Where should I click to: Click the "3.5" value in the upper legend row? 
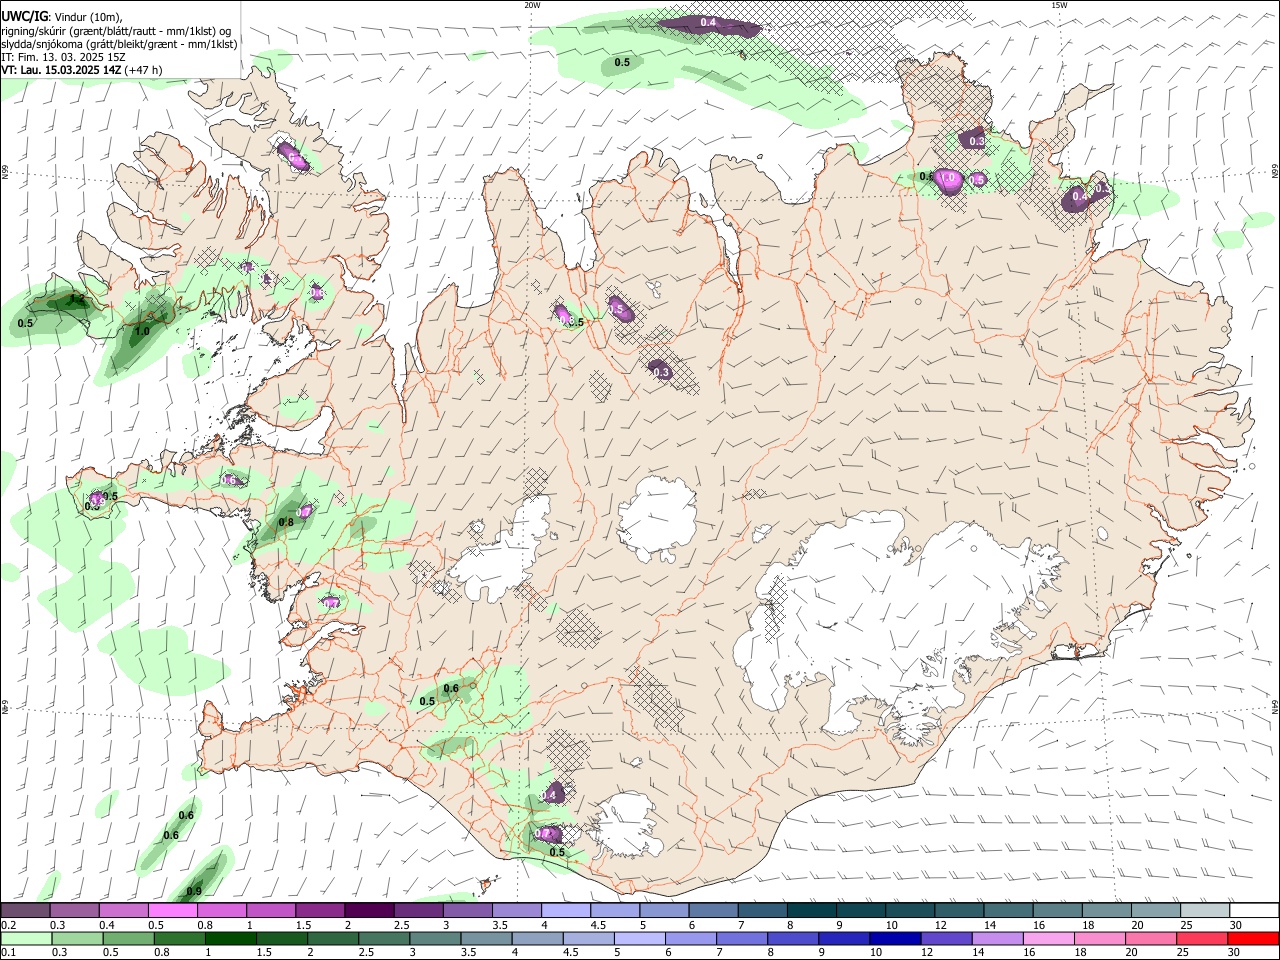(500, 925)
